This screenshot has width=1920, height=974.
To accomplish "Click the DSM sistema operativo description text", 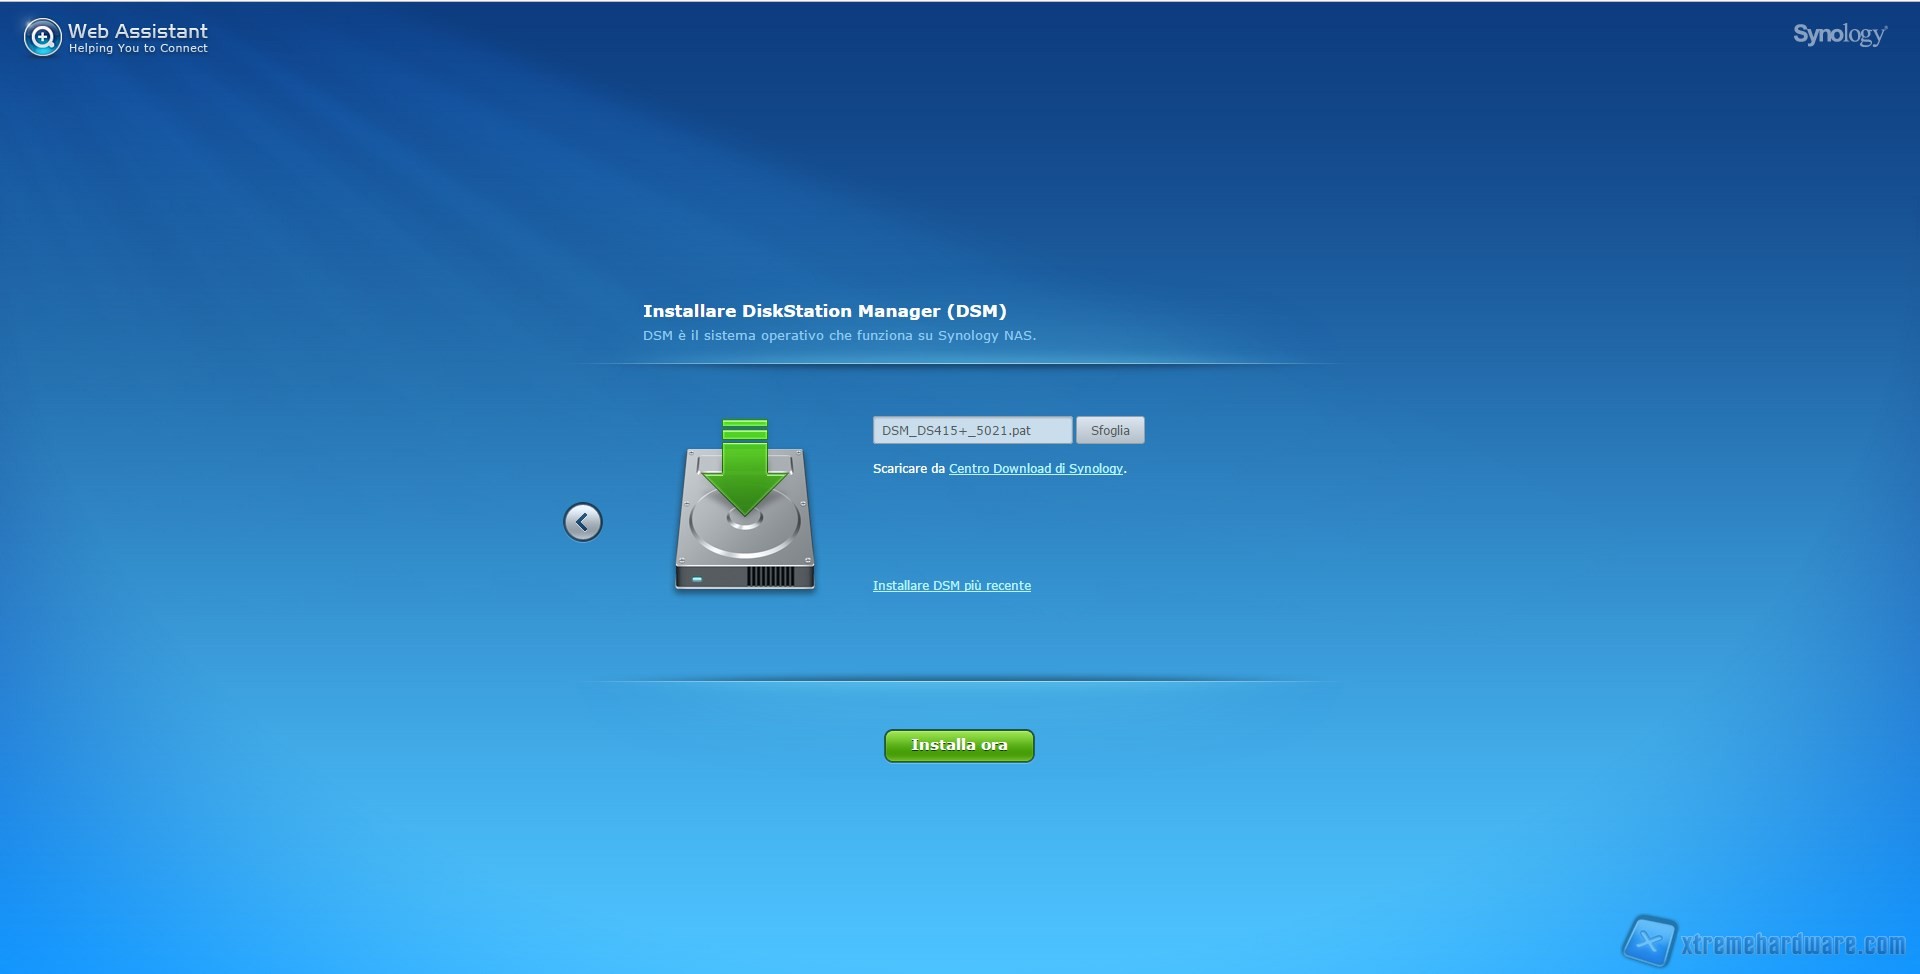I will tap(839, 336).
